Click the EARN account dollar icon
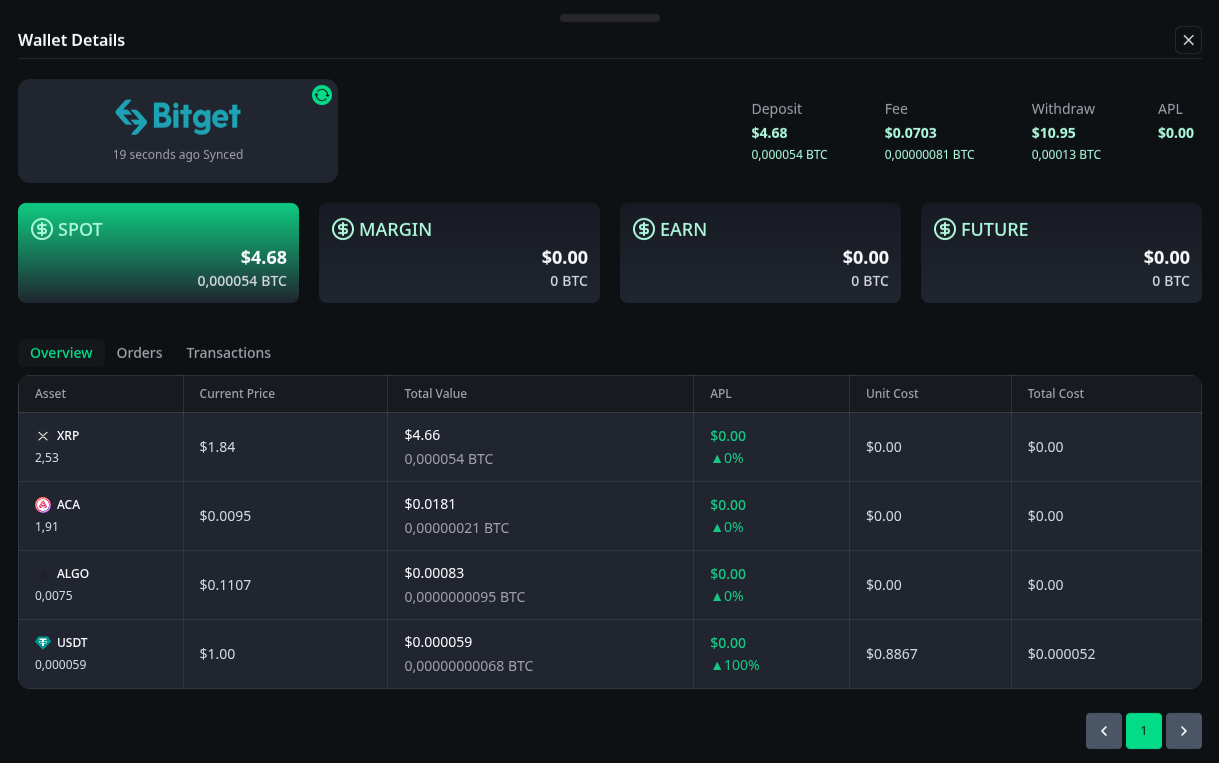Screen dimensions: 1219x763 [x=644, y=229]
